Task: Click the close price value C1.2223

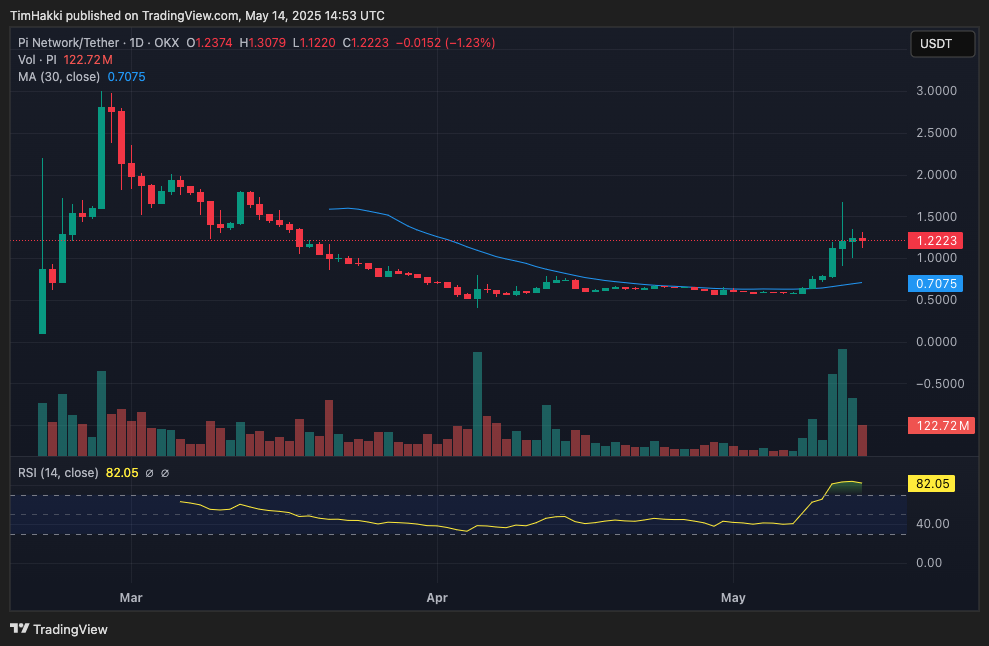Action: coord(366,43)
